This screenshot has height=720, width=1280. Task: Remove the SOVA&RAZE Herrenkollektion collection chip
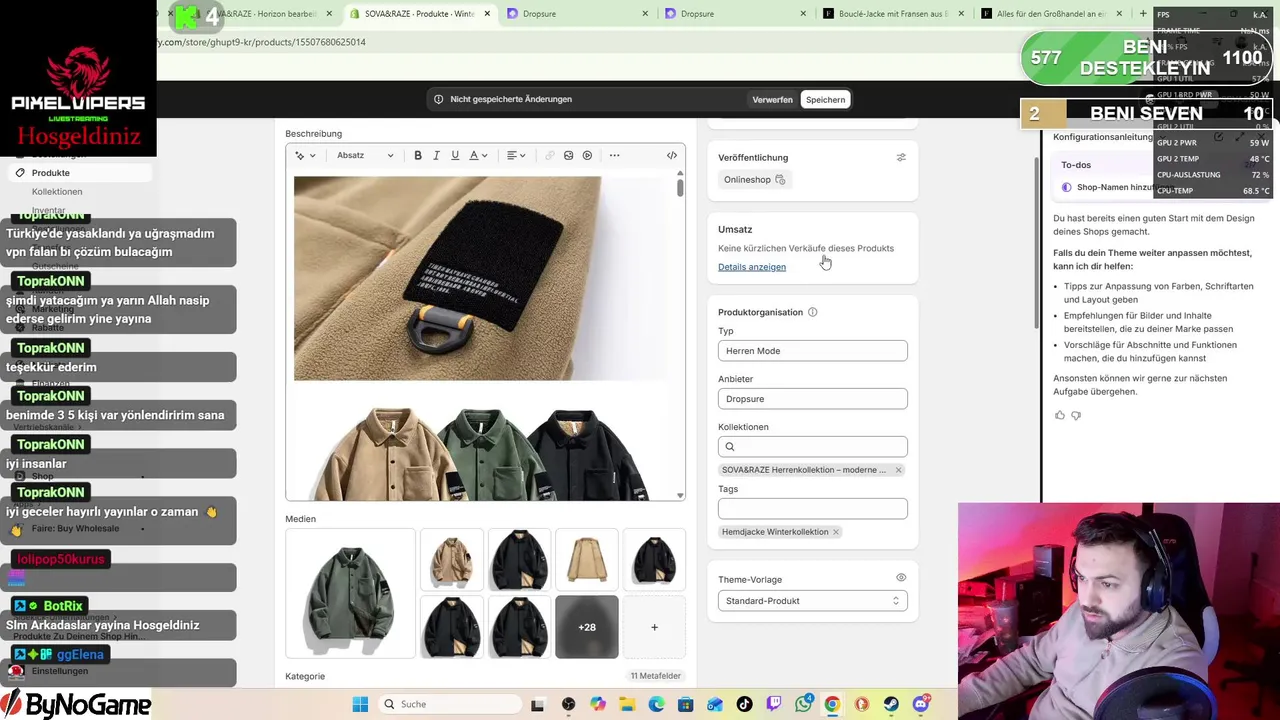click(x=898, y=470)
